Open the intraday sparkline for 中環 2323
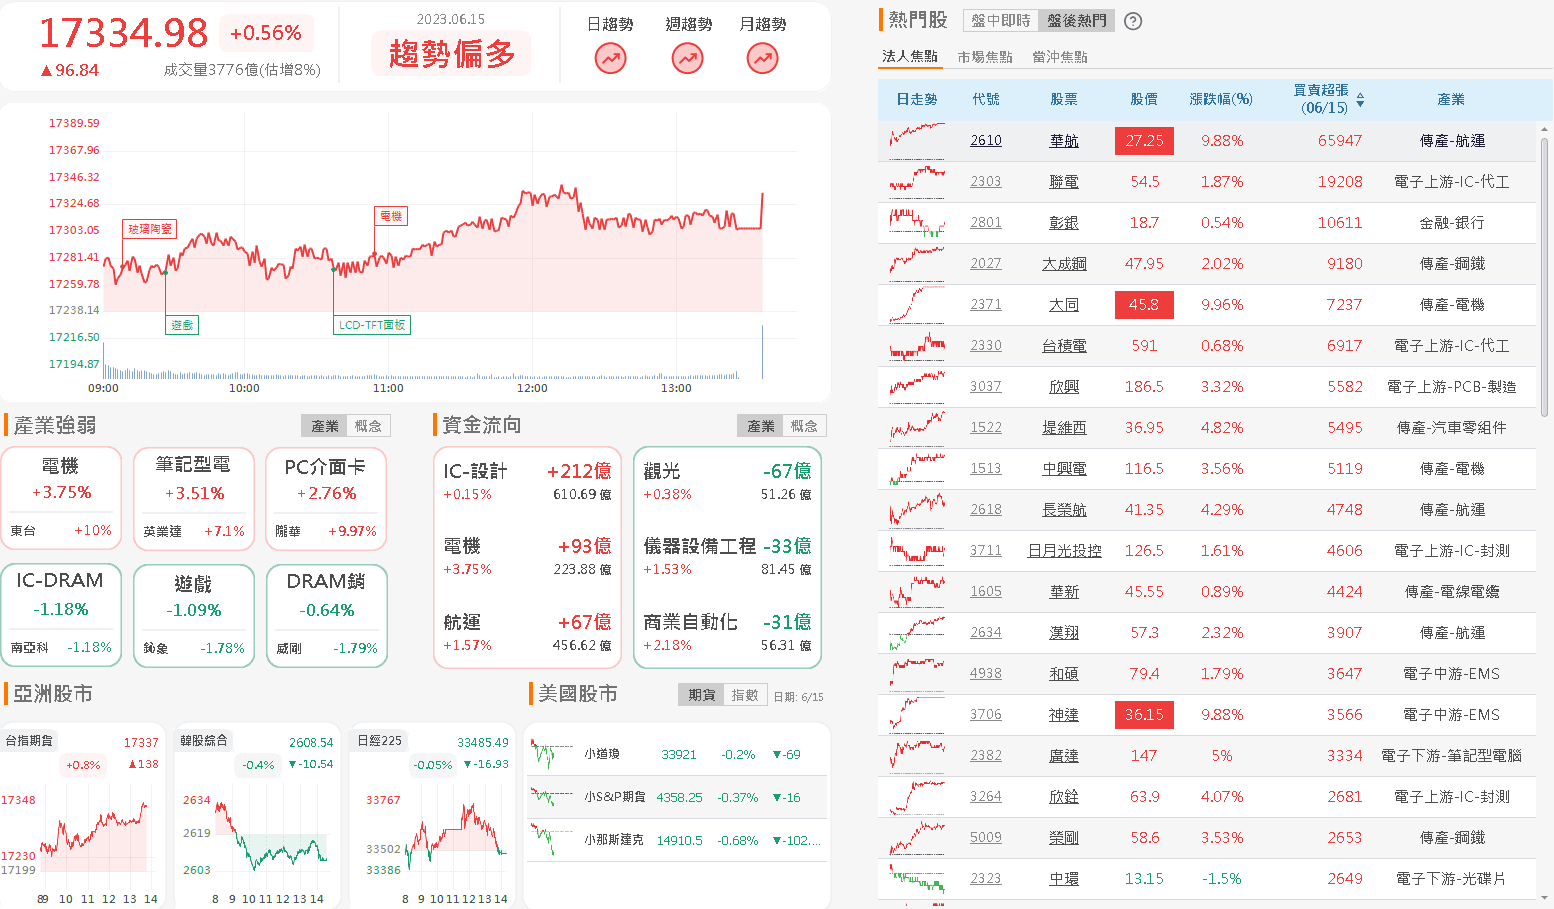 (x=917, y=878)
